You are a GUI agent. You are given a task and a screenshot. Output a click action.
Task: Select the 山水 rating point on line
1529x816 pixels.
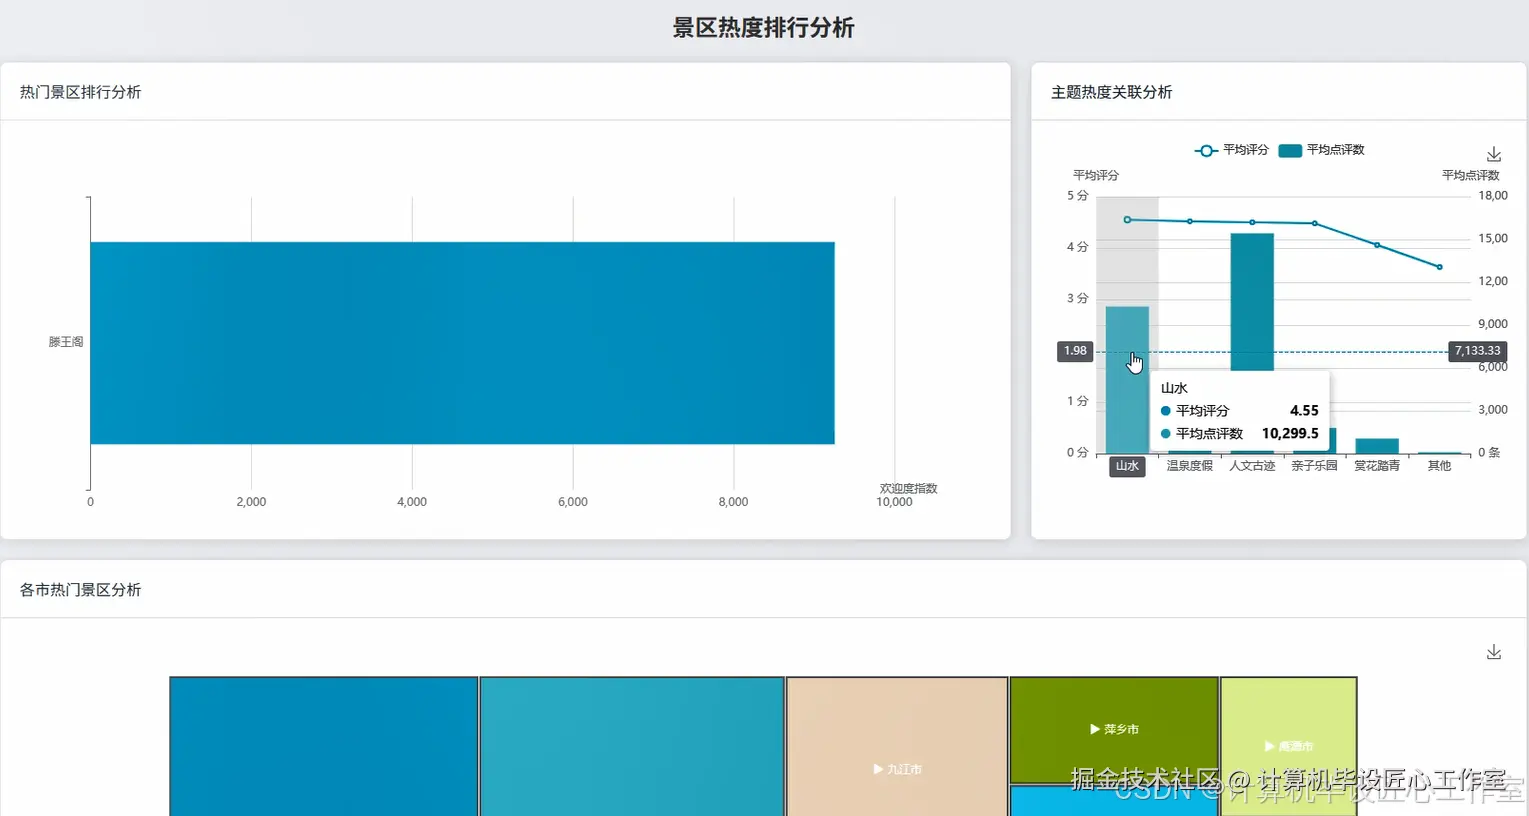point(1127,219)
